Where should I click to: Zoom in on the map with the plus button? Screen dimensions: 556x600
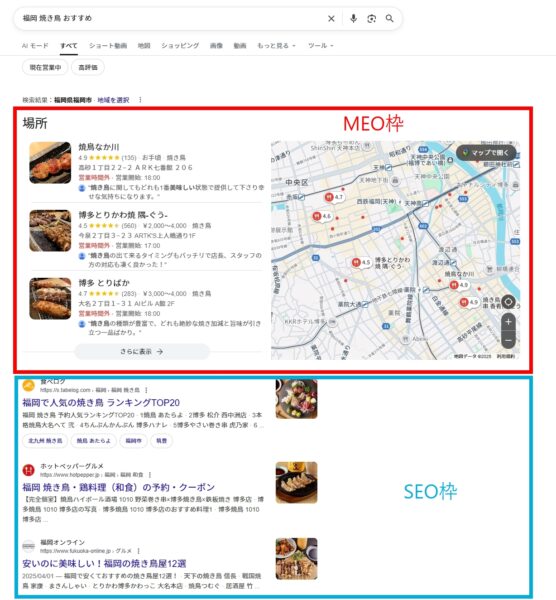508,322
